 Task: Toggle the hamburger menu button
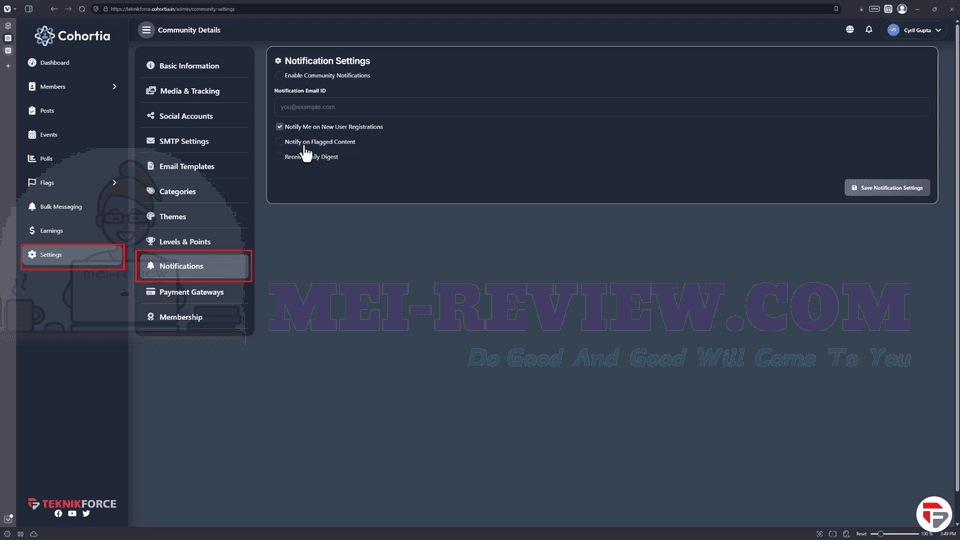[x=146, y=29]
